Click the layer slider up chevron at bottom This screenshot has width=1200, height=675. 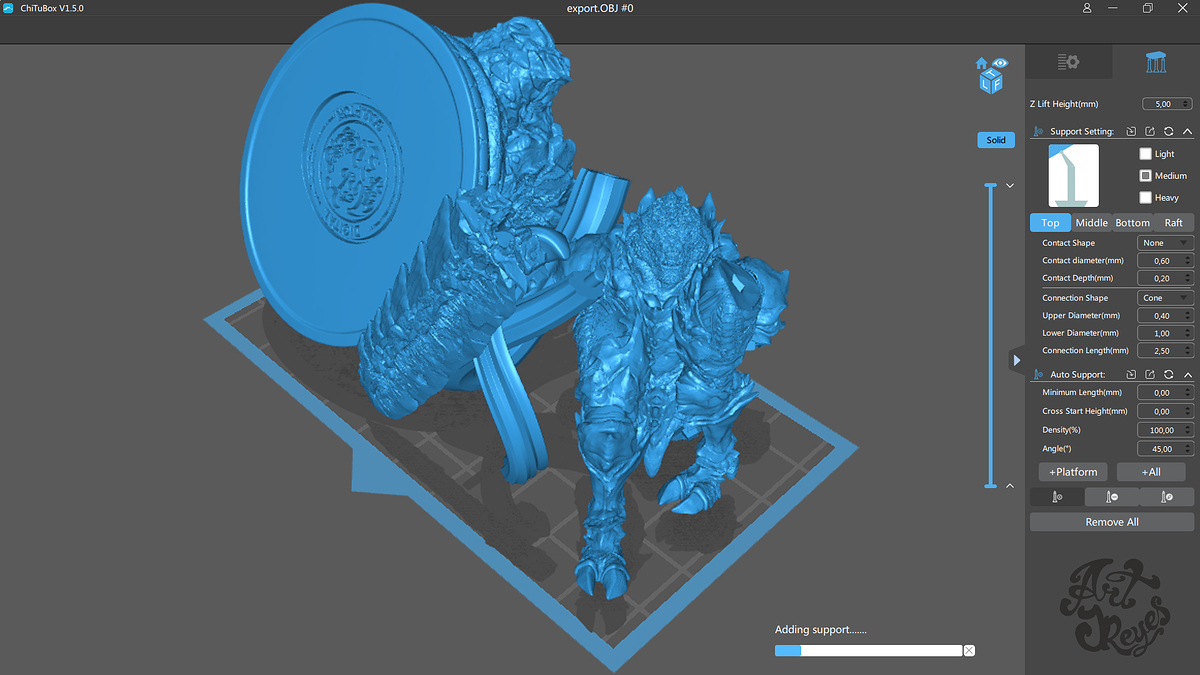click(x=1010, y=485)
